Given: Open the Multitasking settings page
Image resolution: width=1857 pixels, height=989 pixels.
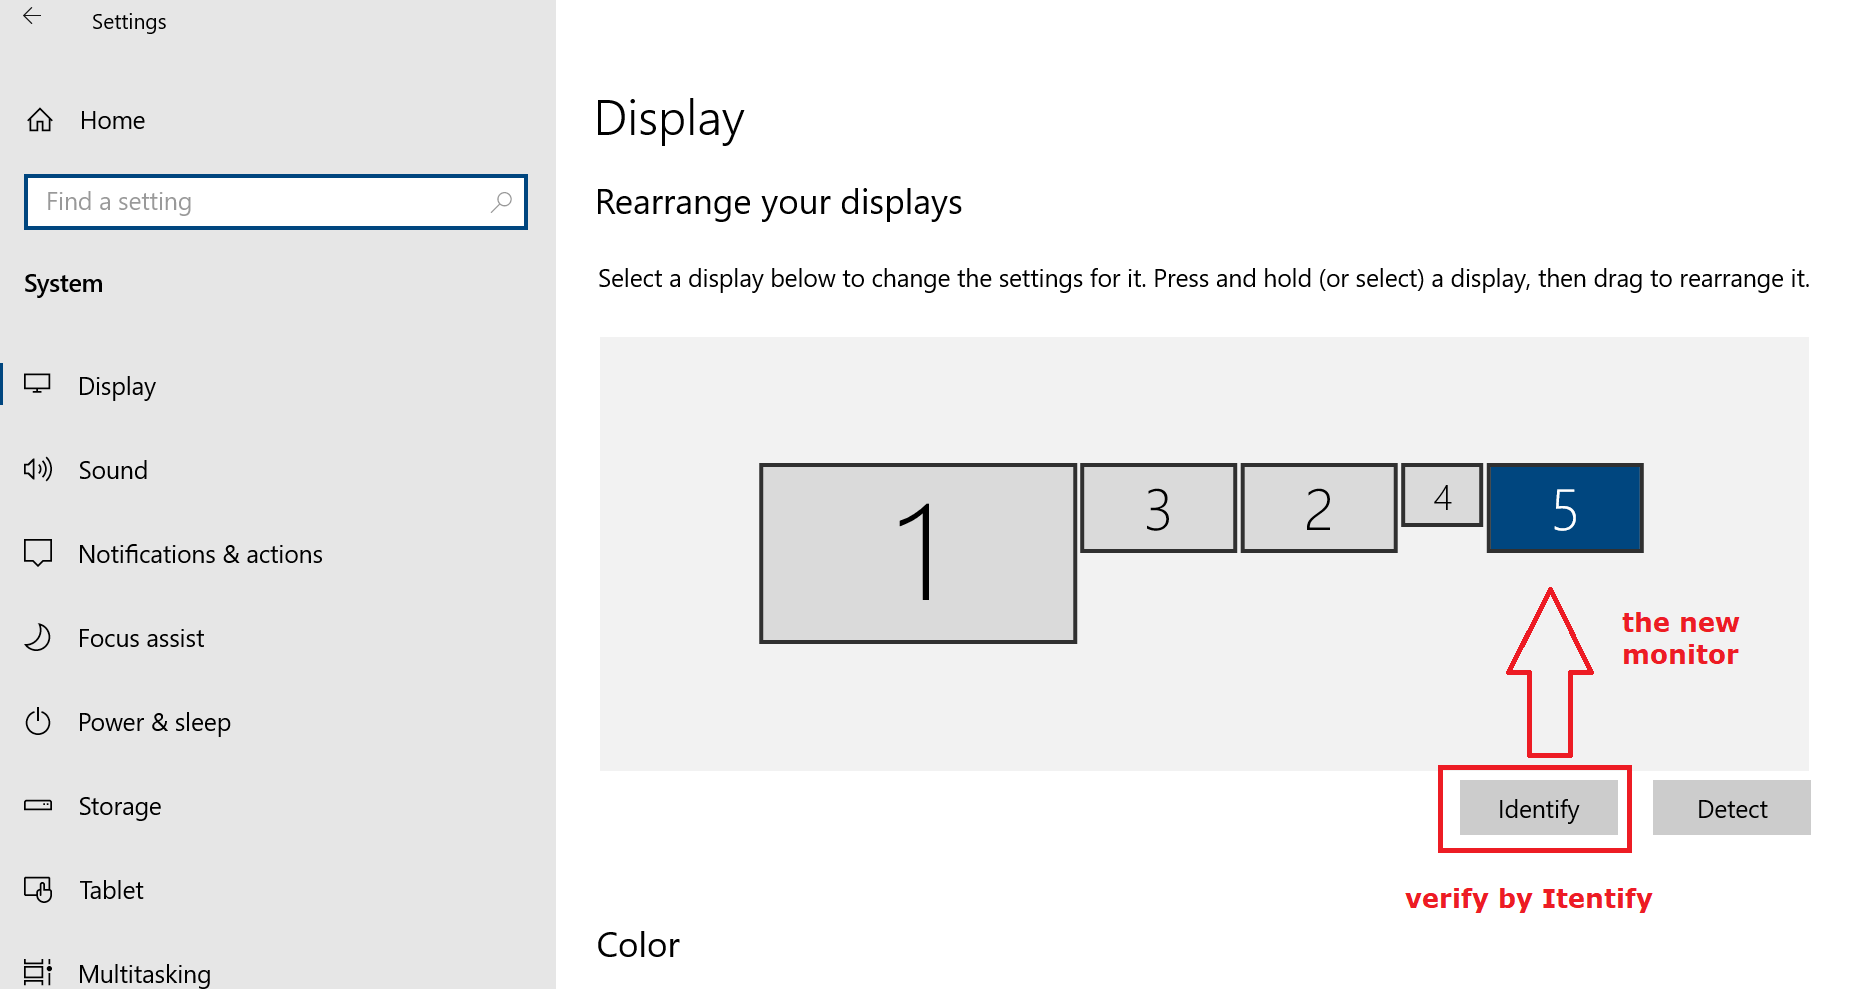Looking at the screenshot, I should tap(144, 973).
